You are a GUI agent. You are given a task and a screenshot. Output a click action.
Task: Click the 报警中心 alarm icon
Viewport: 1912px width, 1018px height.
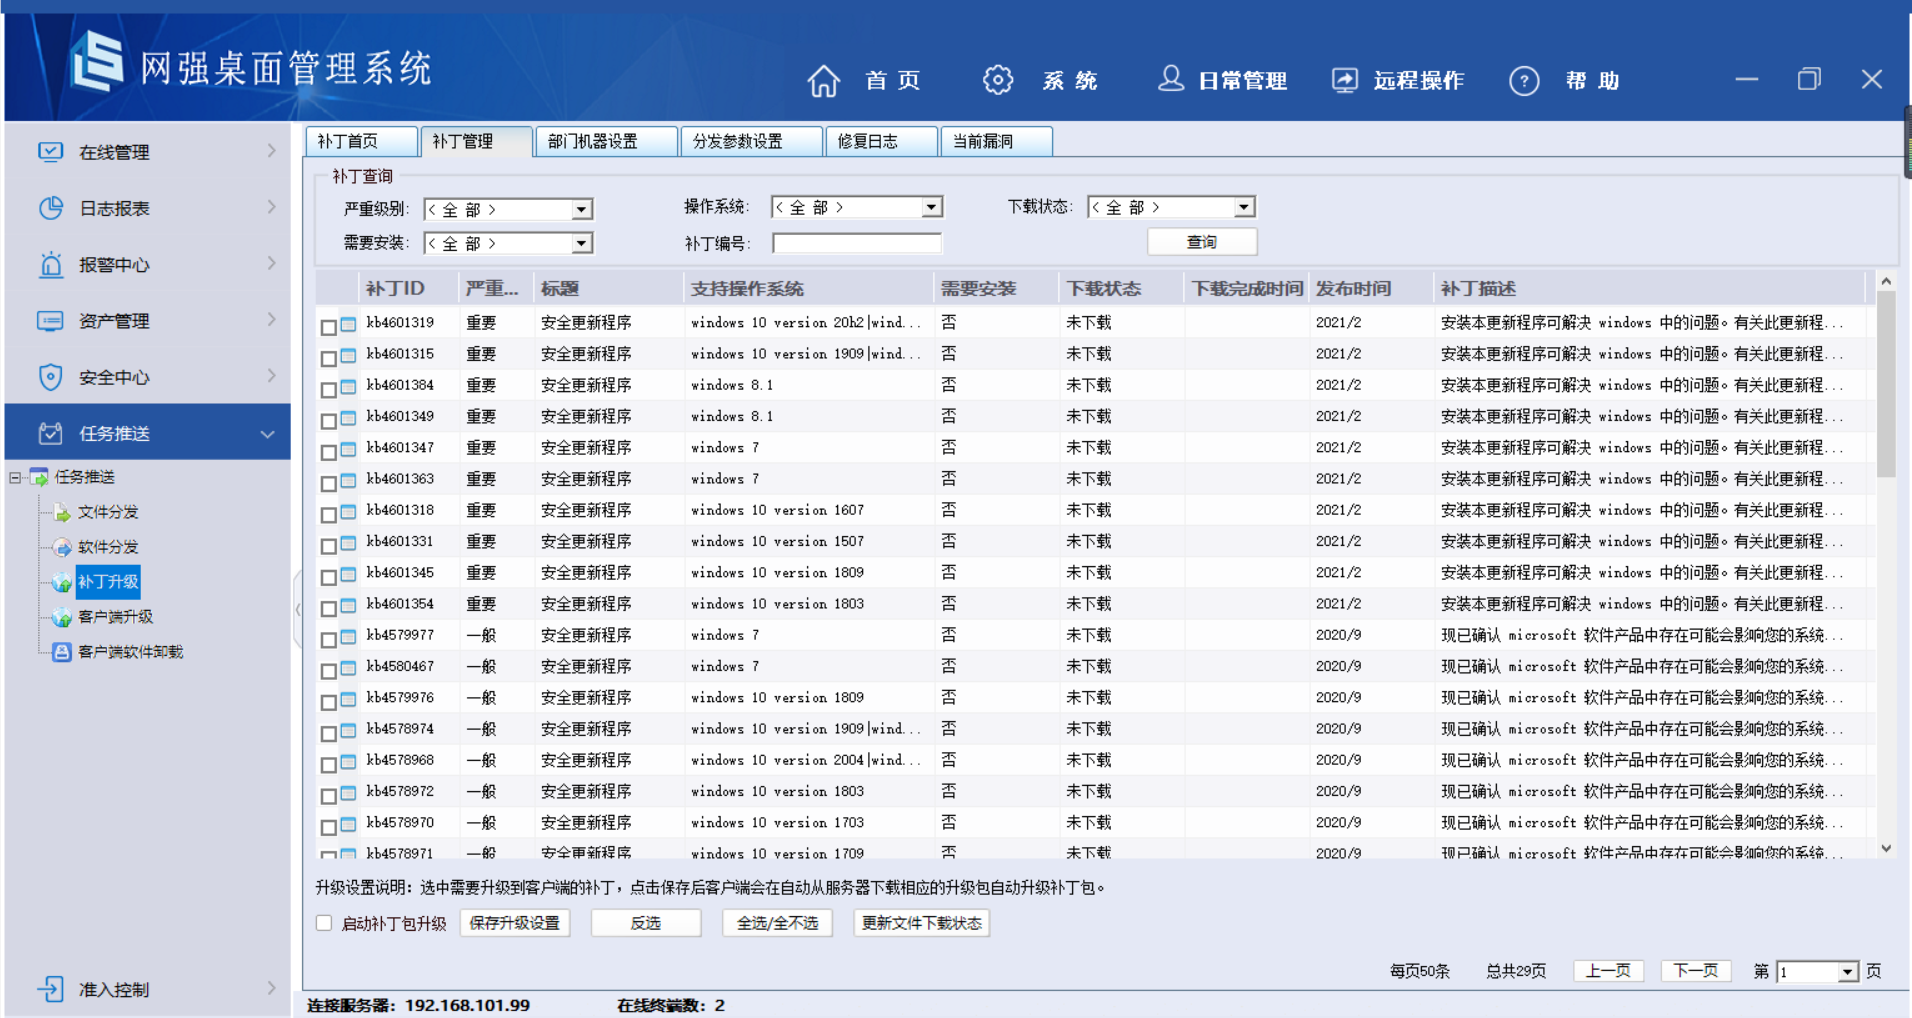[50, 265]
